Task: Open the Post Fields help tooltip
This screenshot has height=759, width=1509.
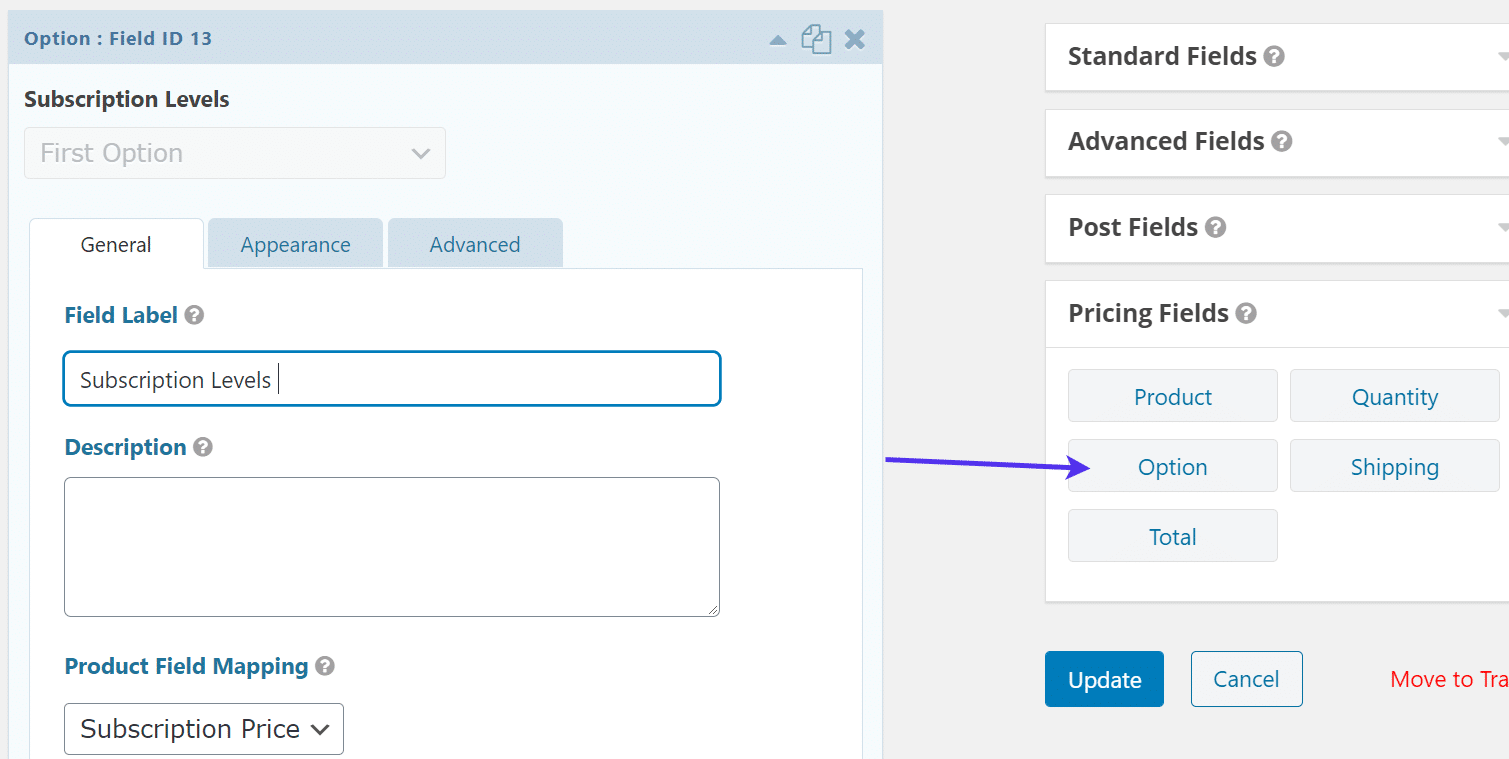Action: coord(1216,227)
